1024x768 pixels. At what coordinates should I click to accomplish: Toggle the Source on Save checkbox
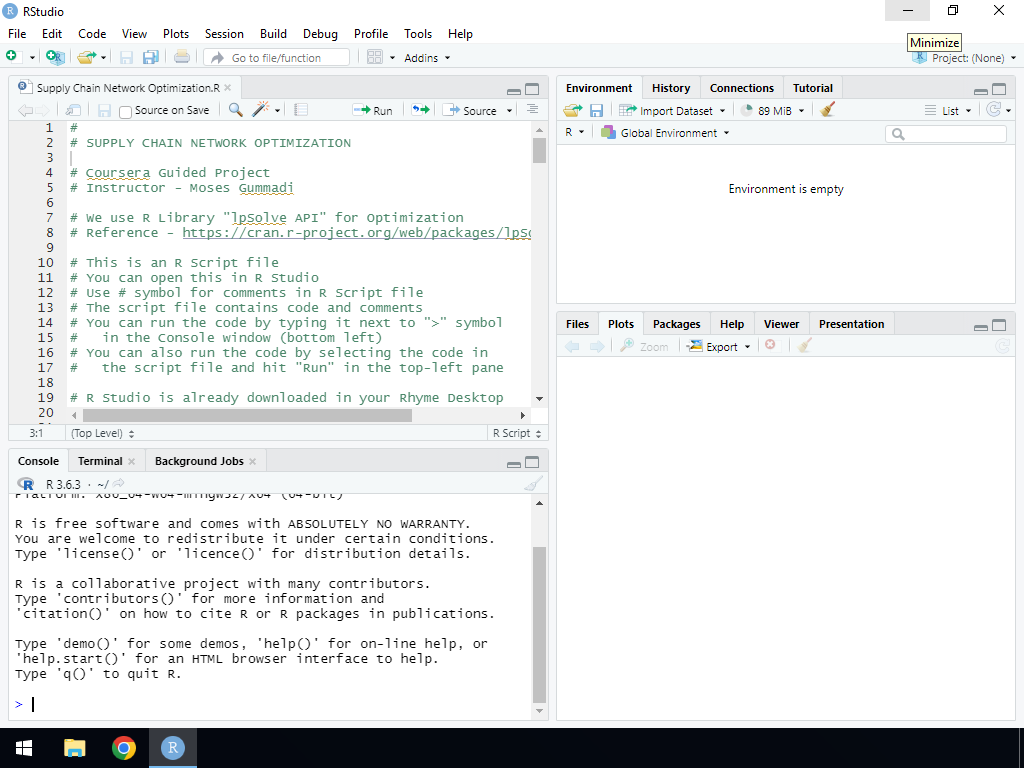pos(126,111)
